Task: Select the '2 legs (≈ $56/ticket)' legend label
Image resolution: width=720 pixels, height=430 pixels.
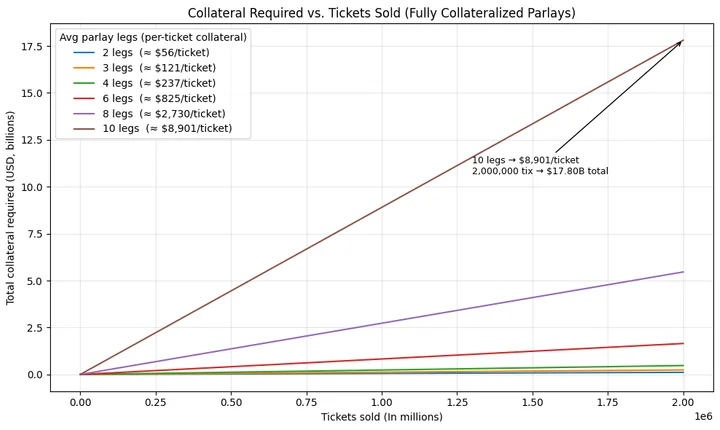Action: 156,53
